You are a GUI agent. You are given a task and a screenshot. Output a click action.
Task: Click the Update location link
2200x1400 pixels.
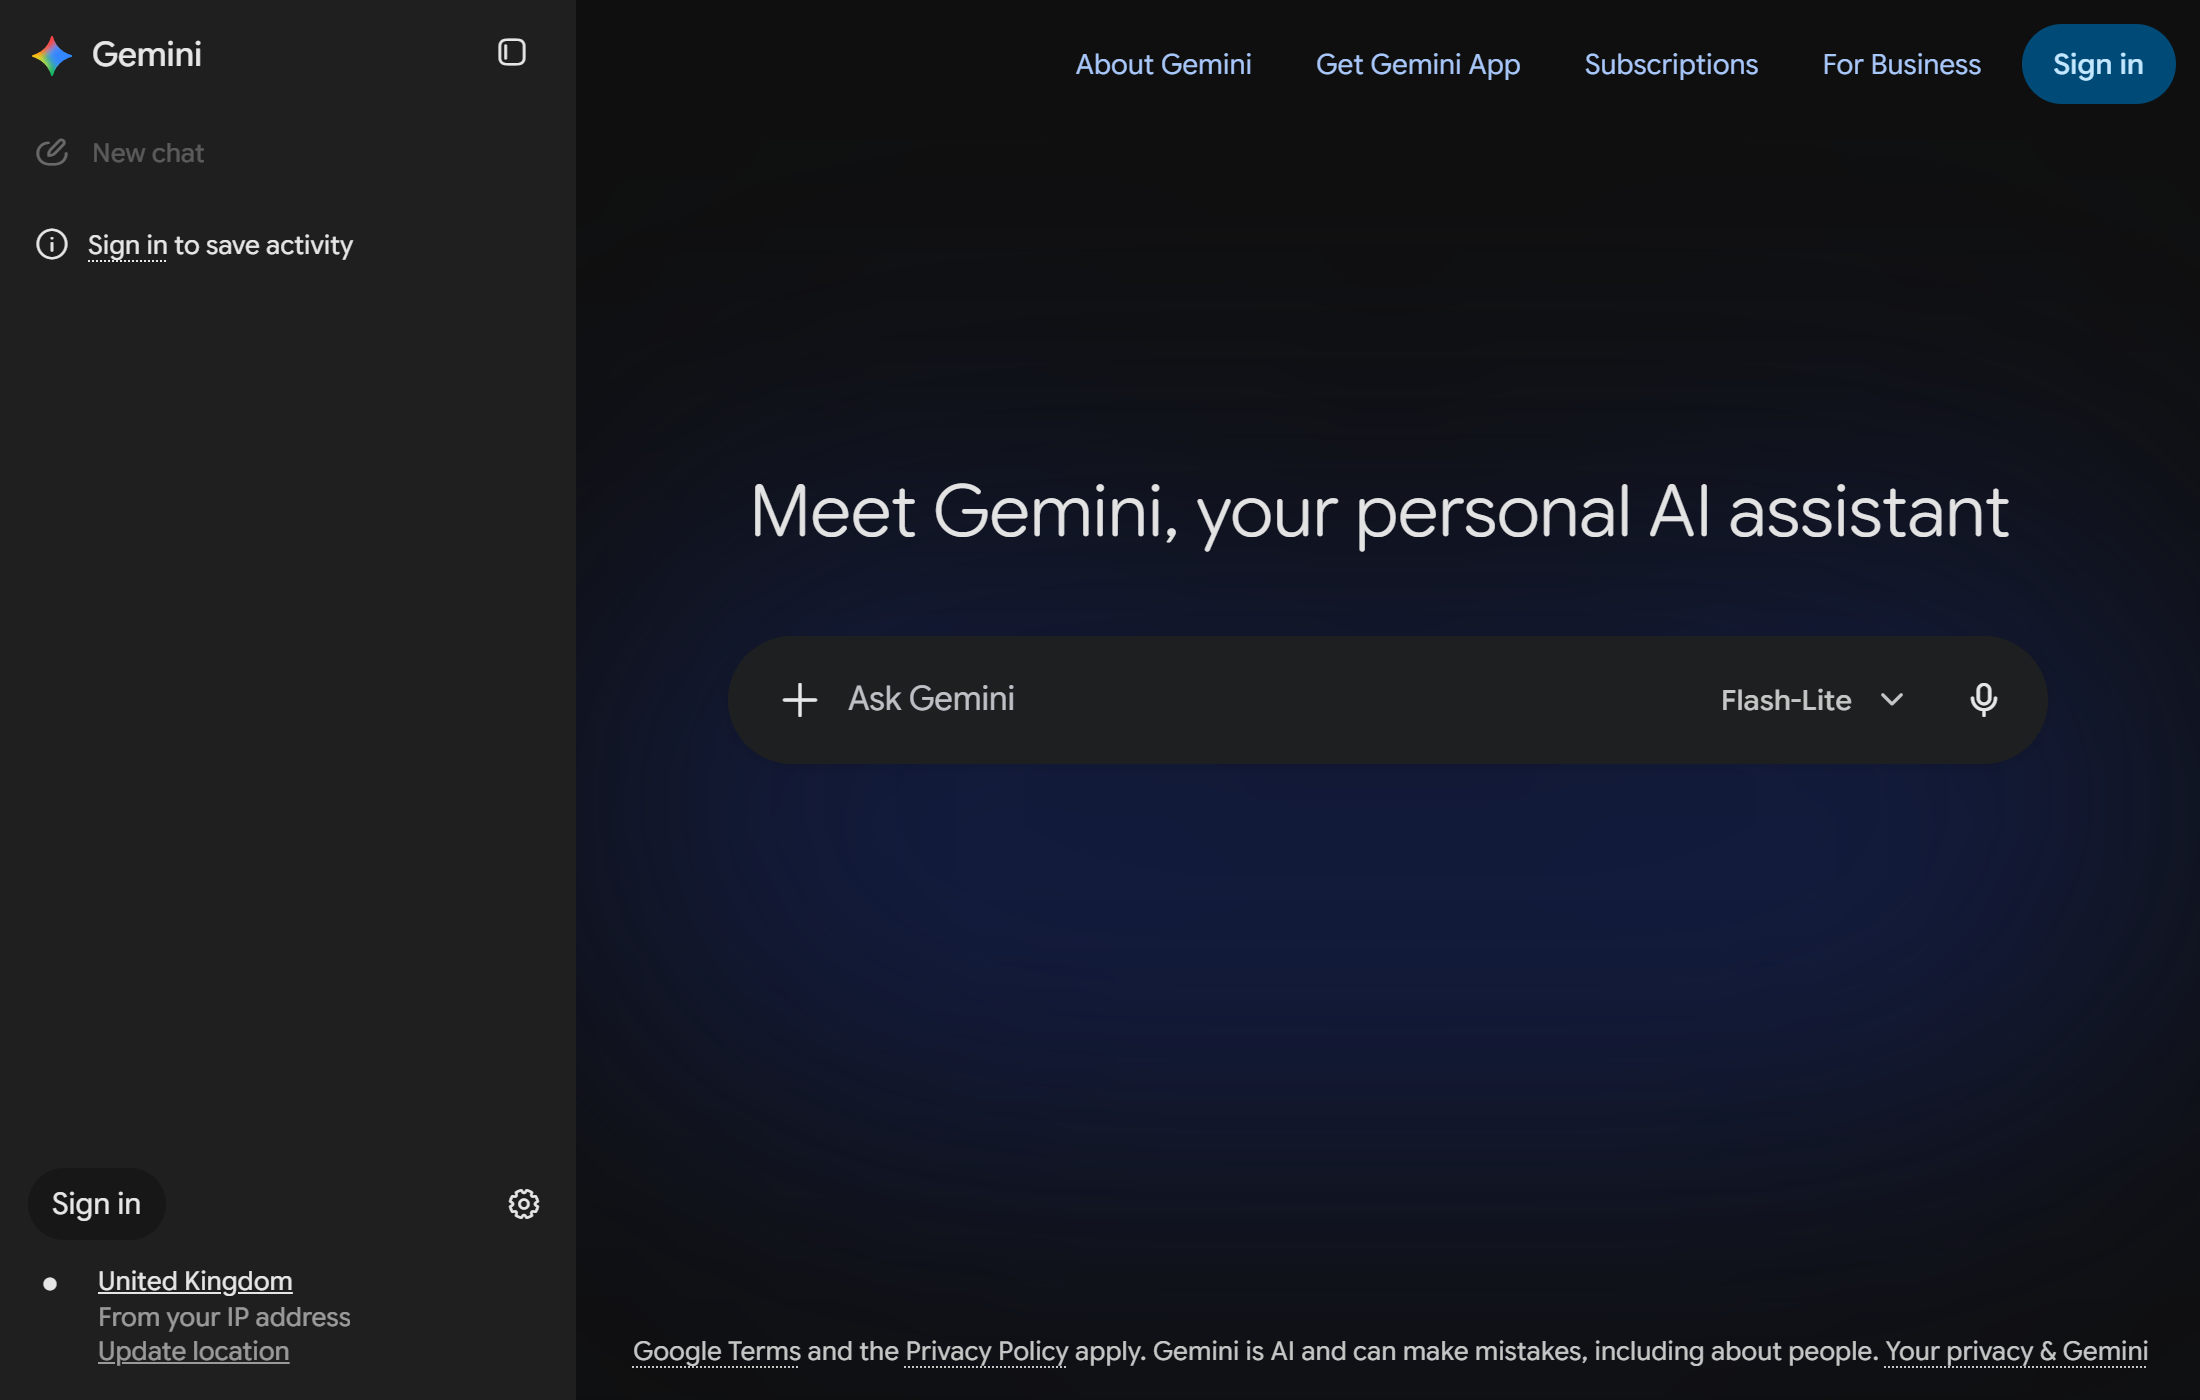(193, 1351)
